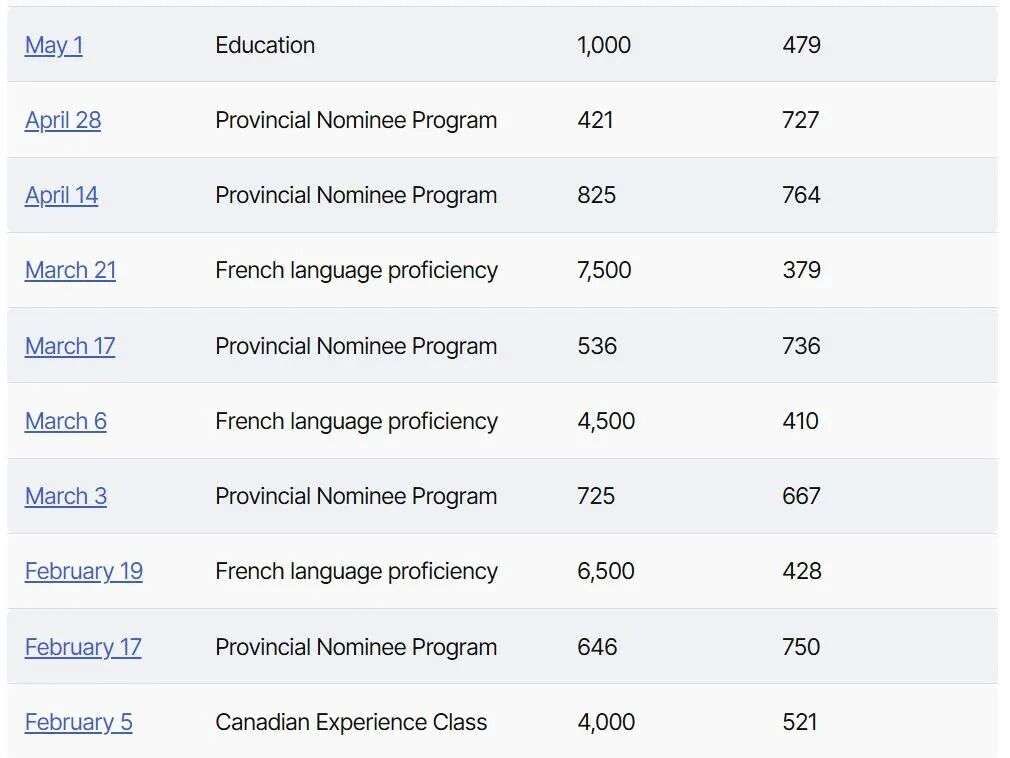Select the 521 score value
Viewport: 1010px width, 758px height.
(x=800, y=722)
